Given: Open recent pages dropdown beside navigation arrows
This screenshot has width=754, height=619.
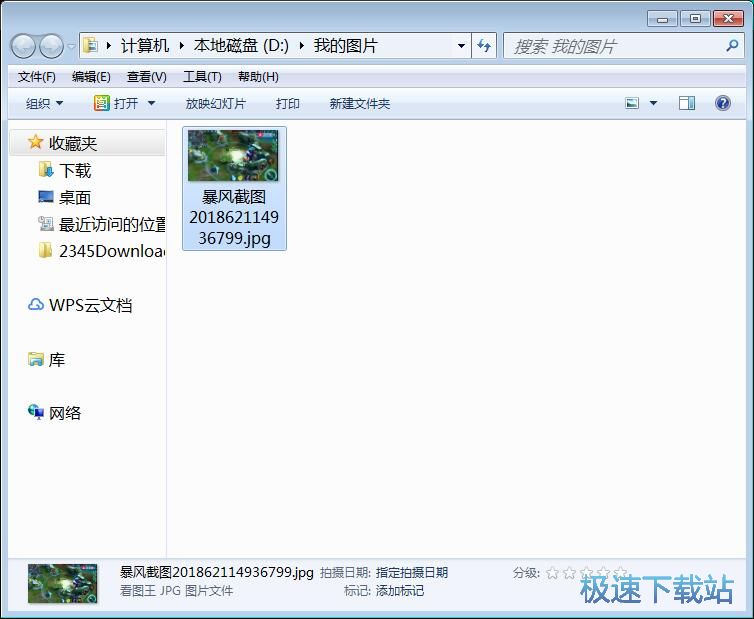Looking at the screenshot, I should [71, 46].
